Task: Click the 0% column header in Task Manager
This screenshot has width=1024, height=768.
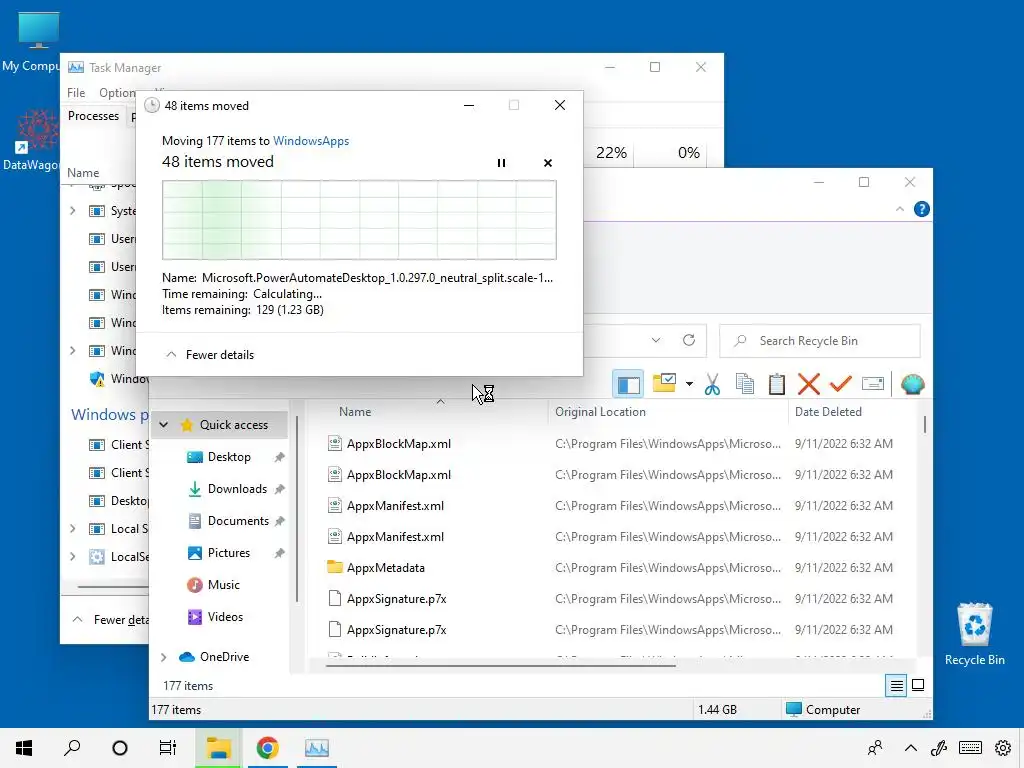Action: [x=688, y=153]
